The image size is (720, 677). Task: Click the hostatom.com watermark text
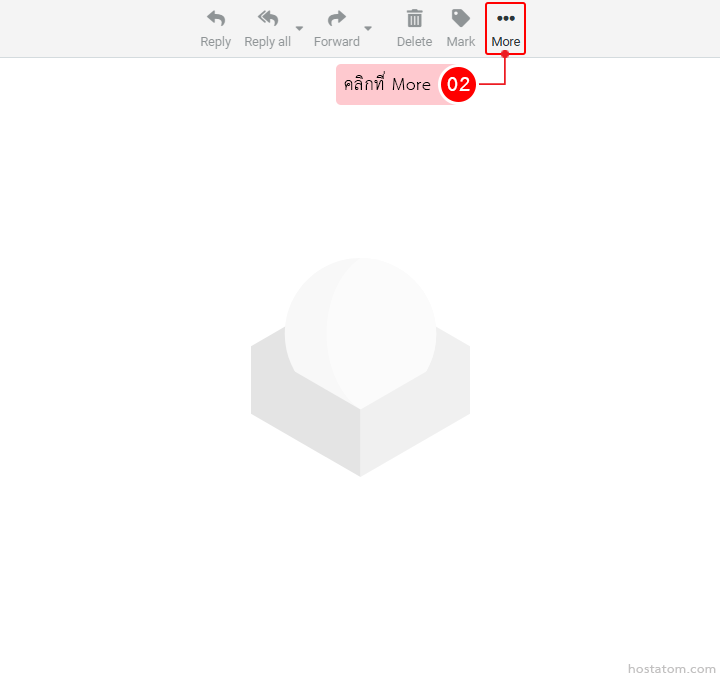tap(671, 668)
